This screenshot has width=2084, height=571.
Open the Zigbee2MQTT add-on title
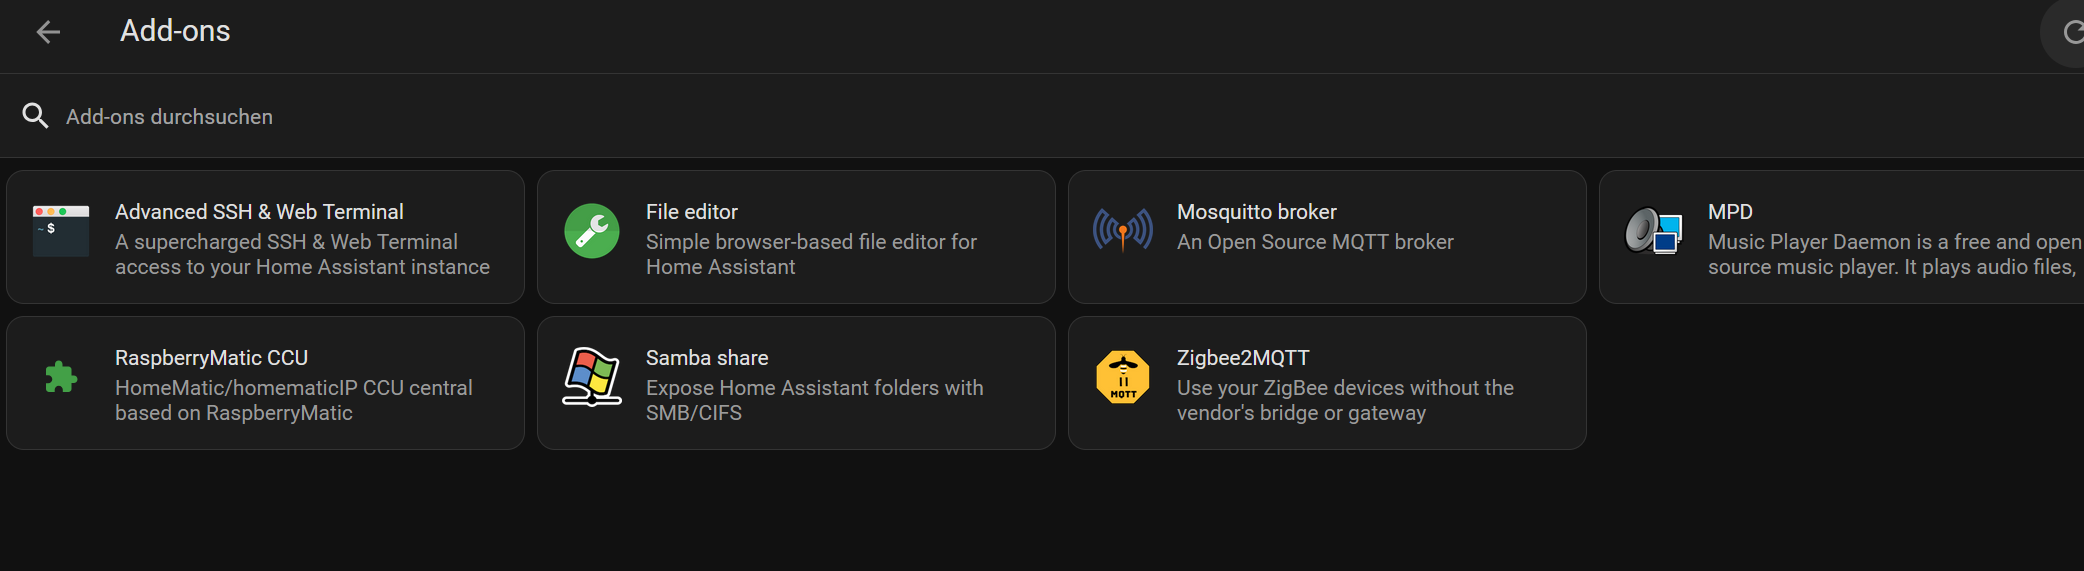click(x=1242, y=358)
